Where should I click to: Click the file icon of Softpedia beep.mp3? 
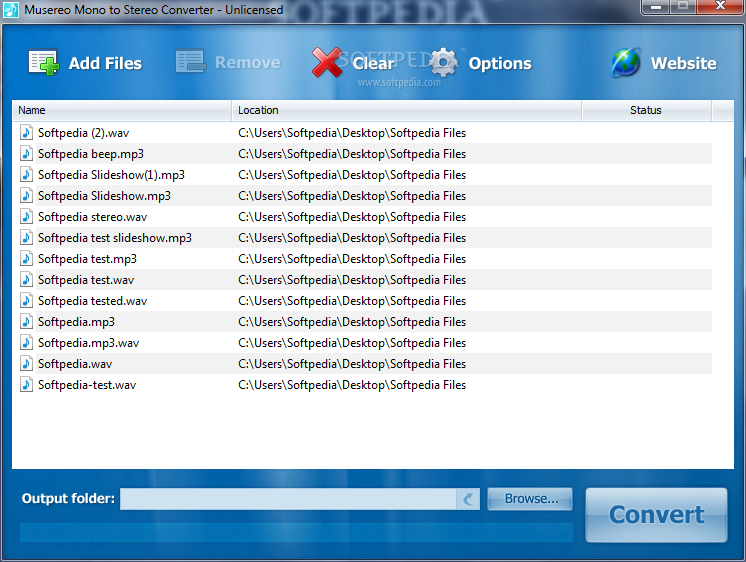(26, 153)
